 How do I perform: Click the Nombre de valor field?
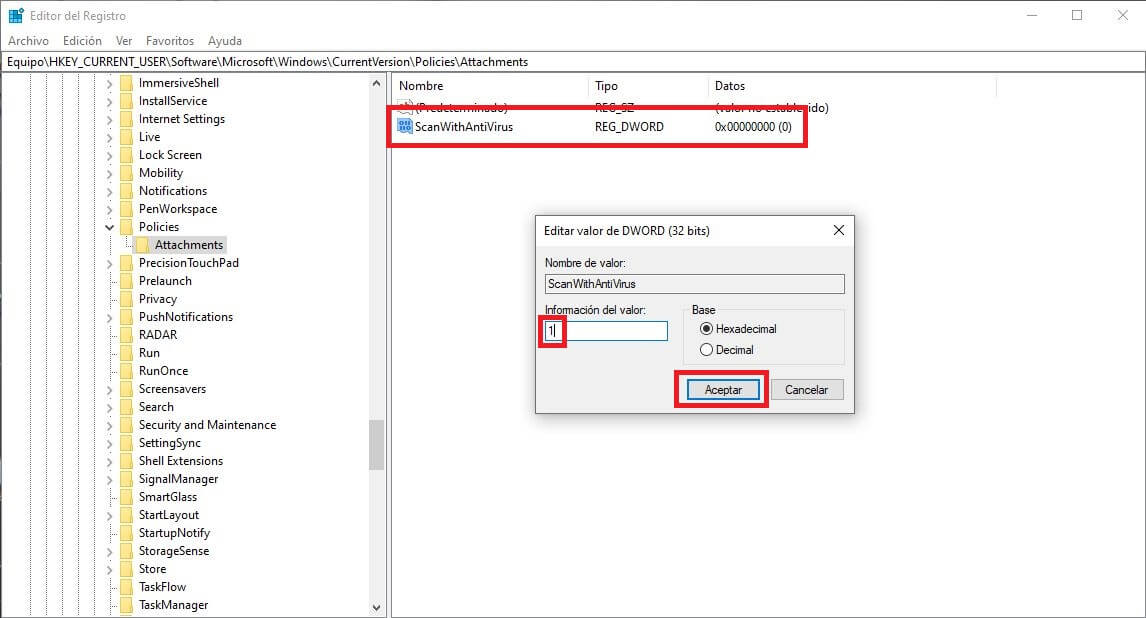click(694, 284)
